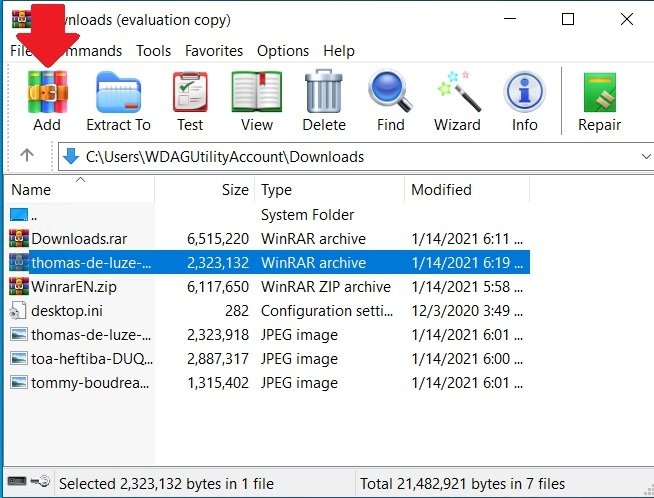Image resolution: width=654 pixels, height=498 pixels.
Task: Click the Delete trash can icon
Action: (x=324, y=91)
